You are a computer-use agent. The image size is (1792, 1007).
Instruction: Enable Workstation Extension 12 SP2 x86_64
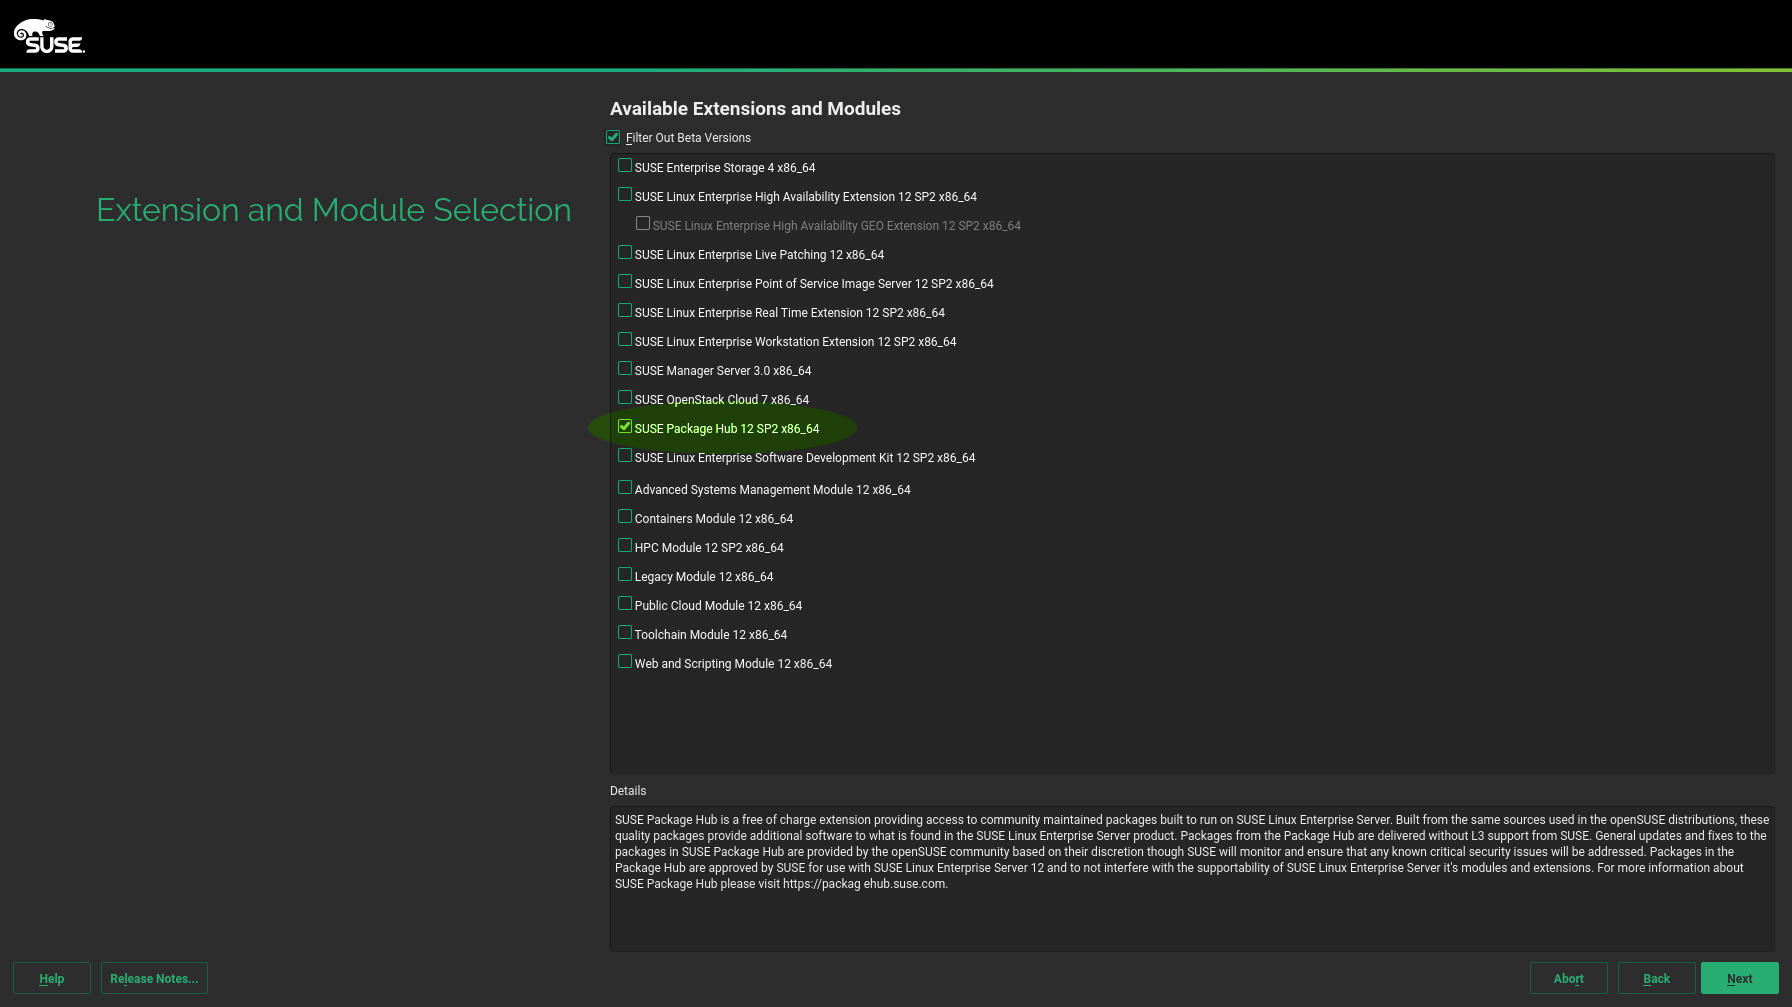pos(625,340)
